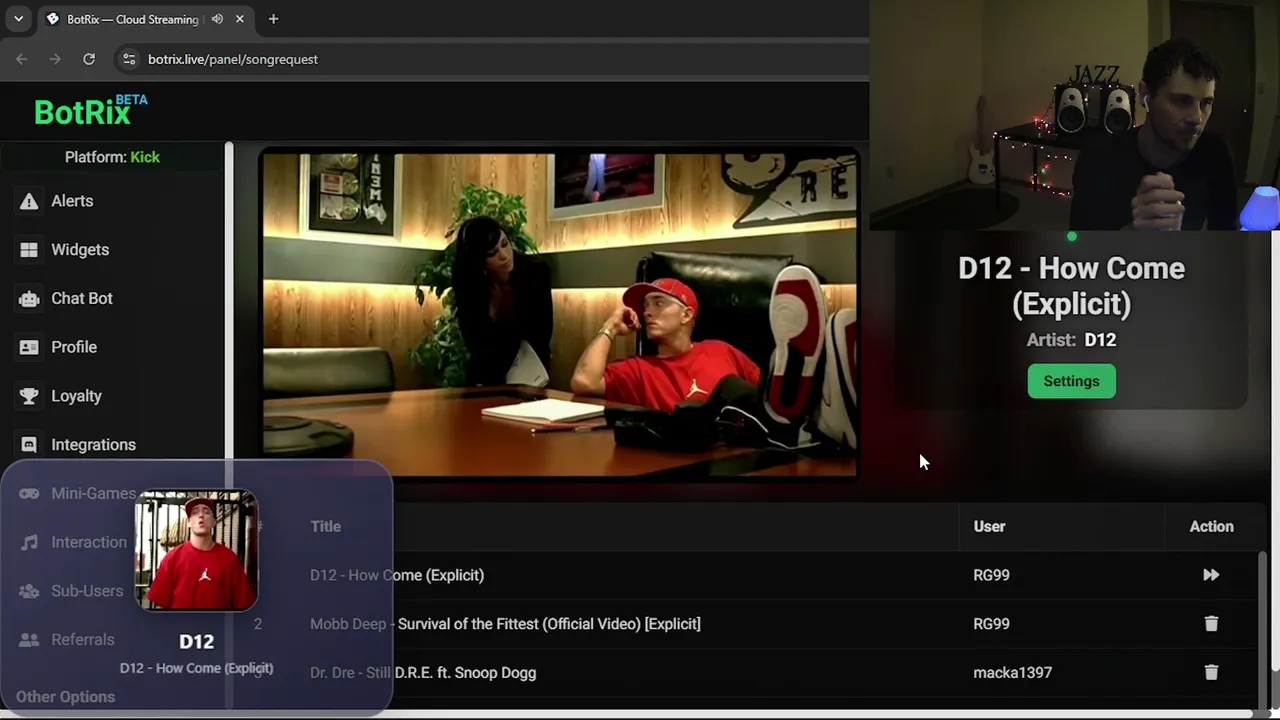Go to the Referrals sidebar section
The image size is (1280, 720).
pos(68,640)
